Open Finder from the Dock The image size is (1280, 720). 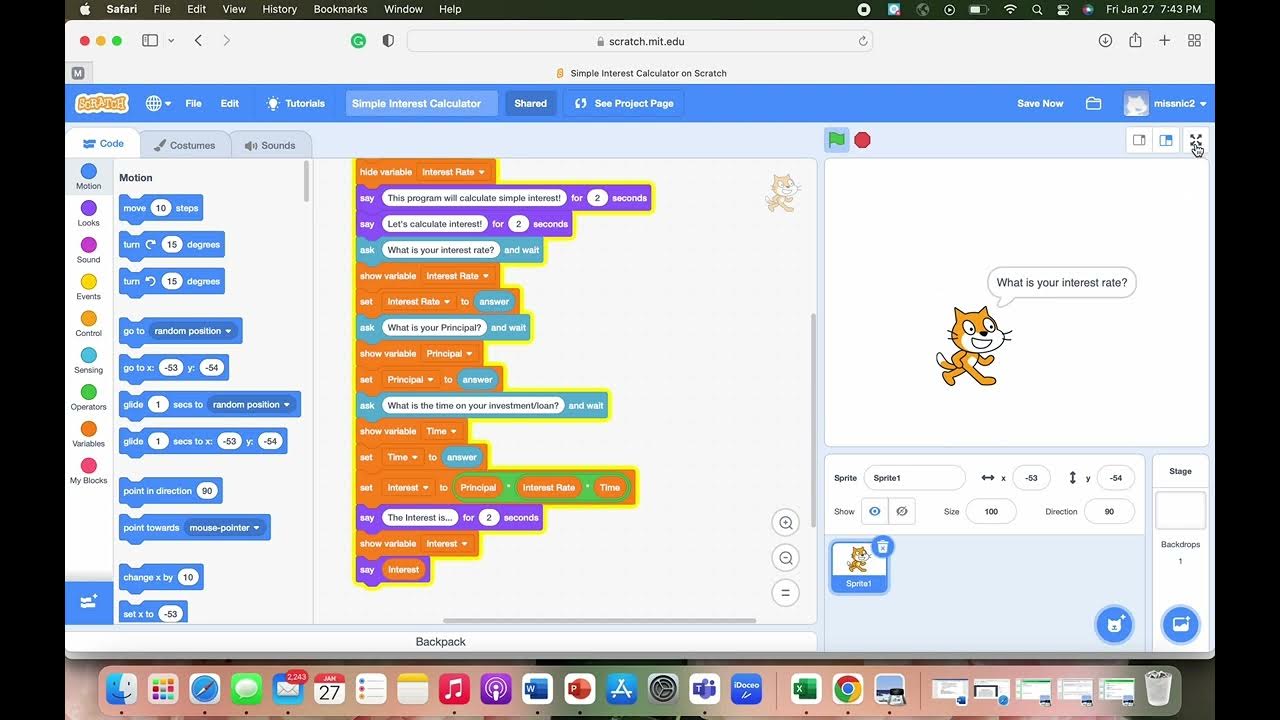(x=121, y=688)
